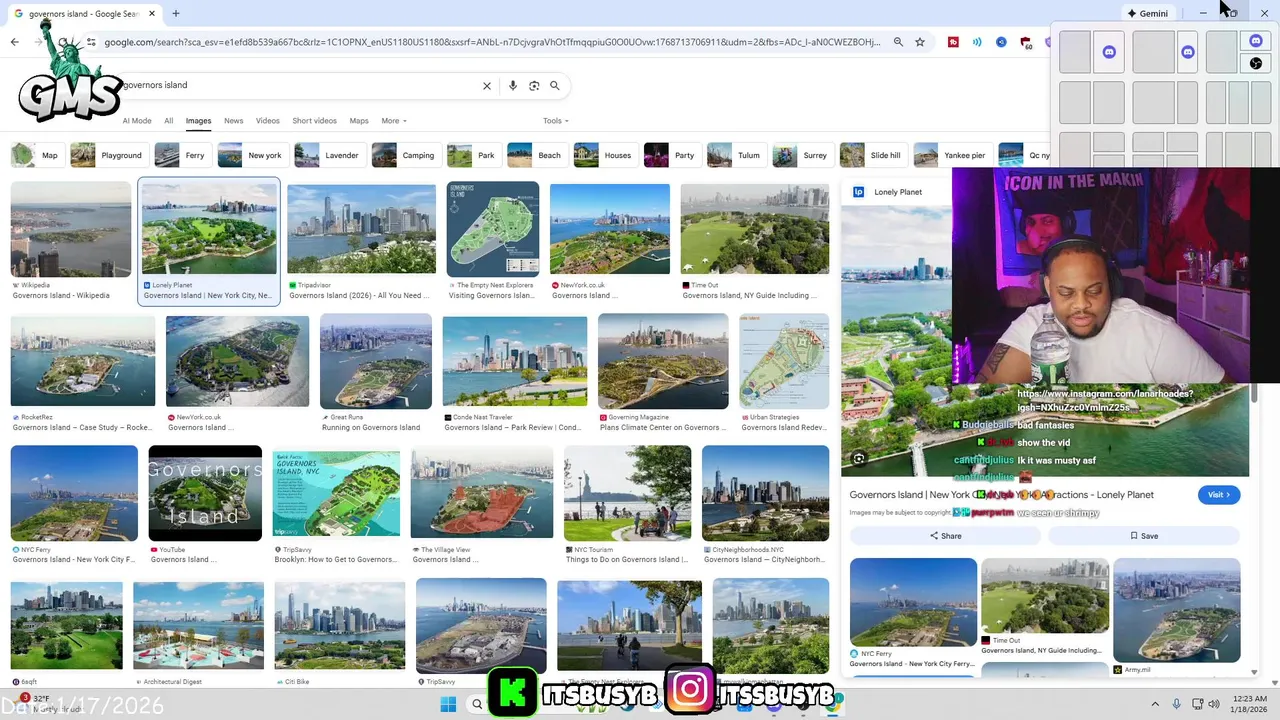
Task: Filter images by Slide hill chip
Action: tap(872, 155)
